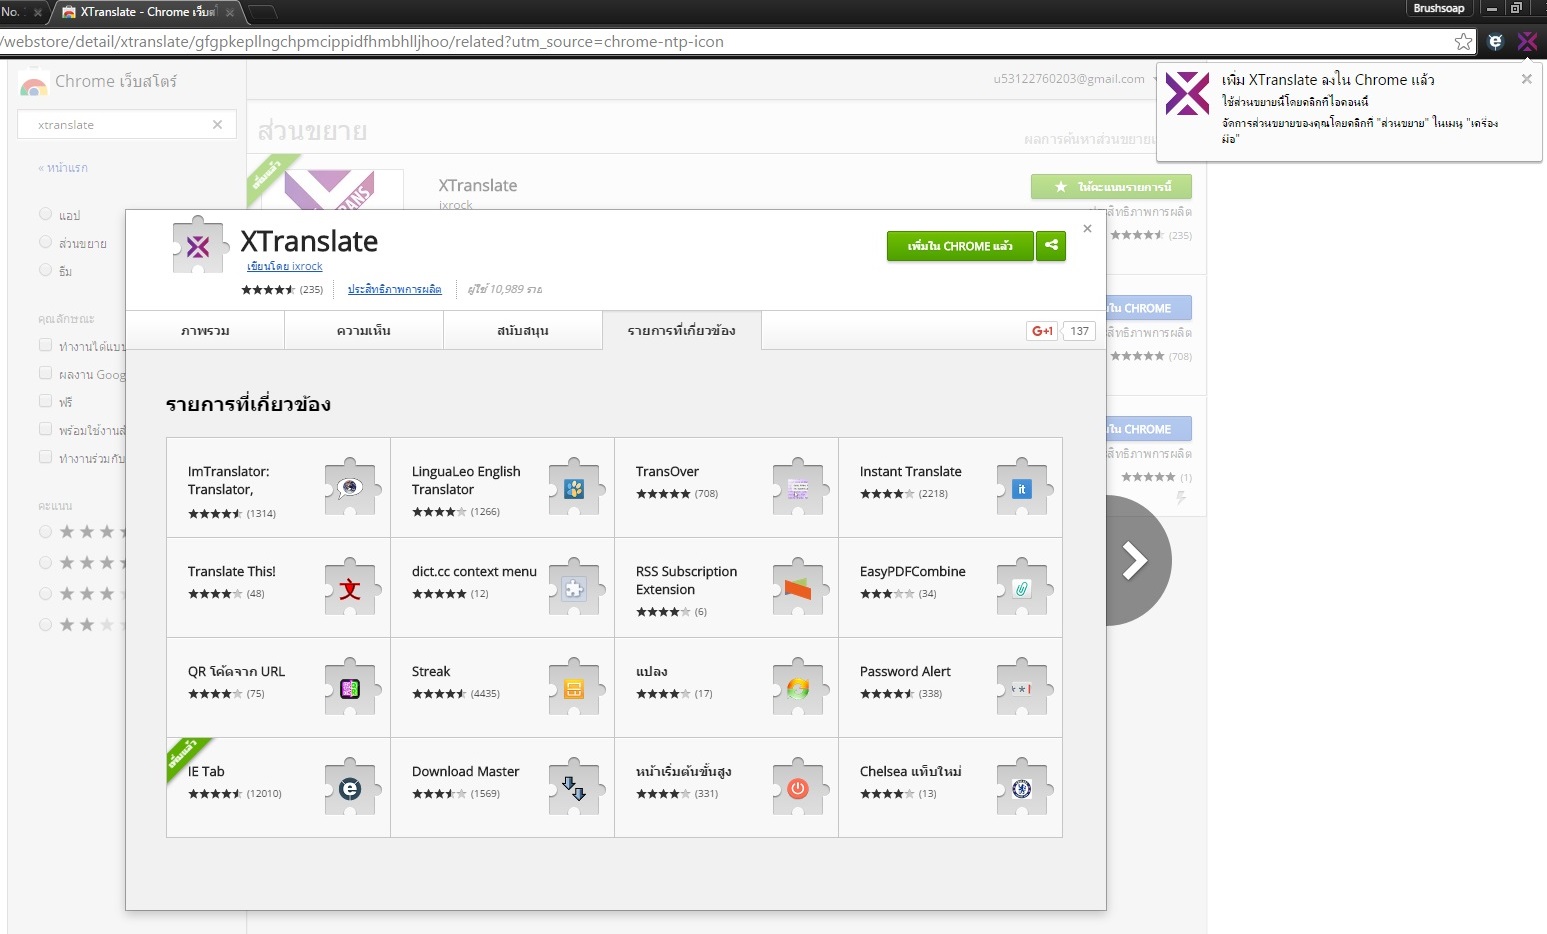The height and width of the screenshot is (934, 1547).
Task: Click the green rate-this-item button
Action: coord(1111,187)
